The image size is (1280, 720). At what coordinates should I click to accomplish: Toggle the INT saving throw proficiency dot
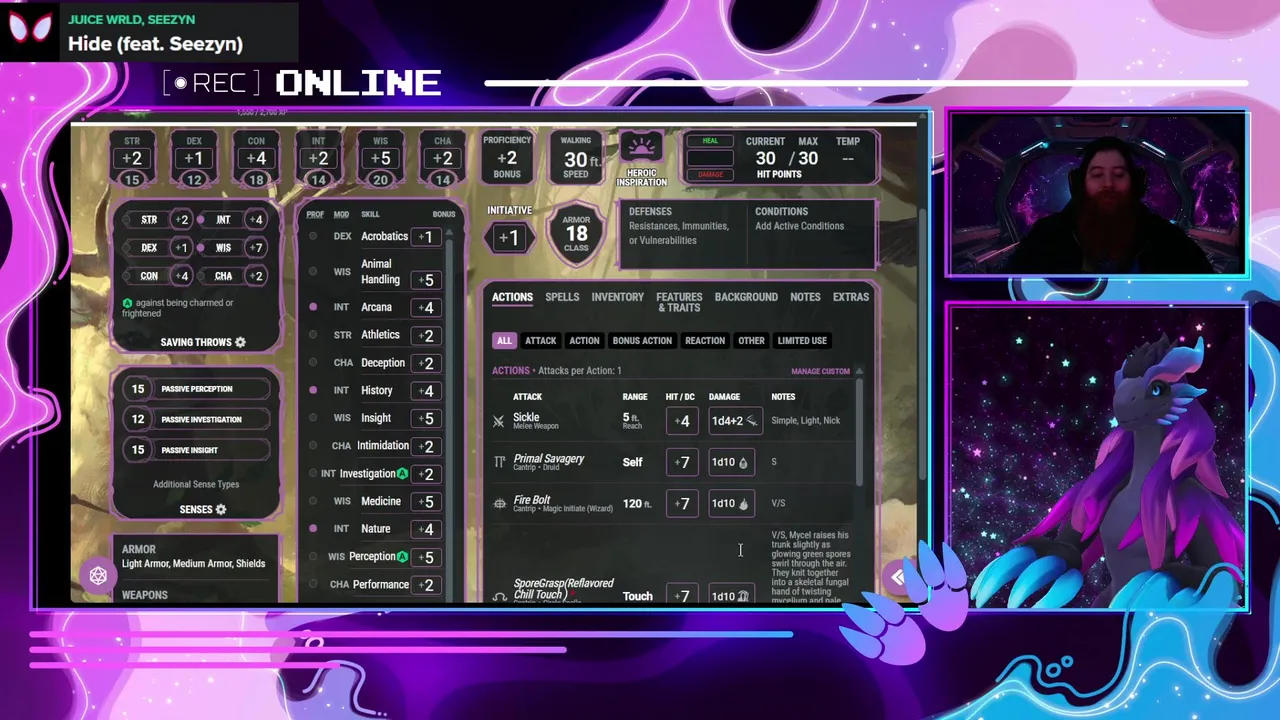201,220
